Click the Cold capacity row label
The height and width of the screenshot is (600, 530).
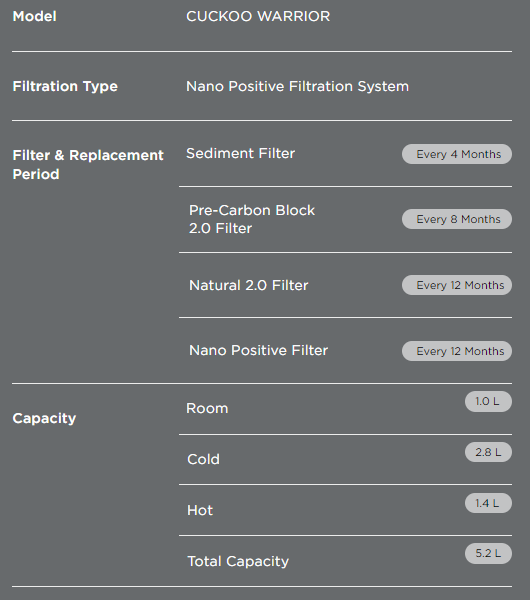click(203, 459)
